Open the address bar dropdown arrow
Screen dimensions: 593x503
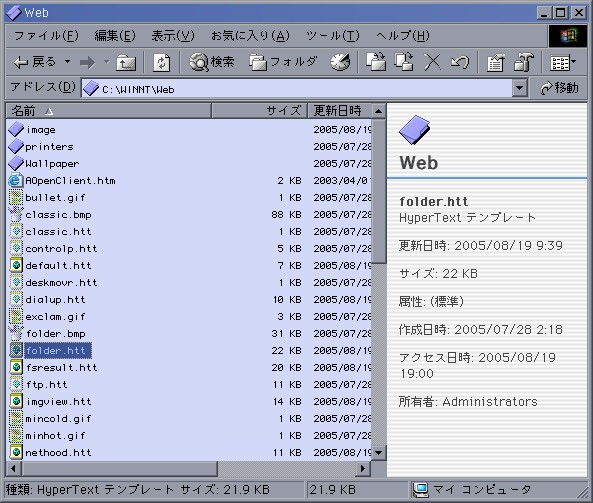point(520,88)
